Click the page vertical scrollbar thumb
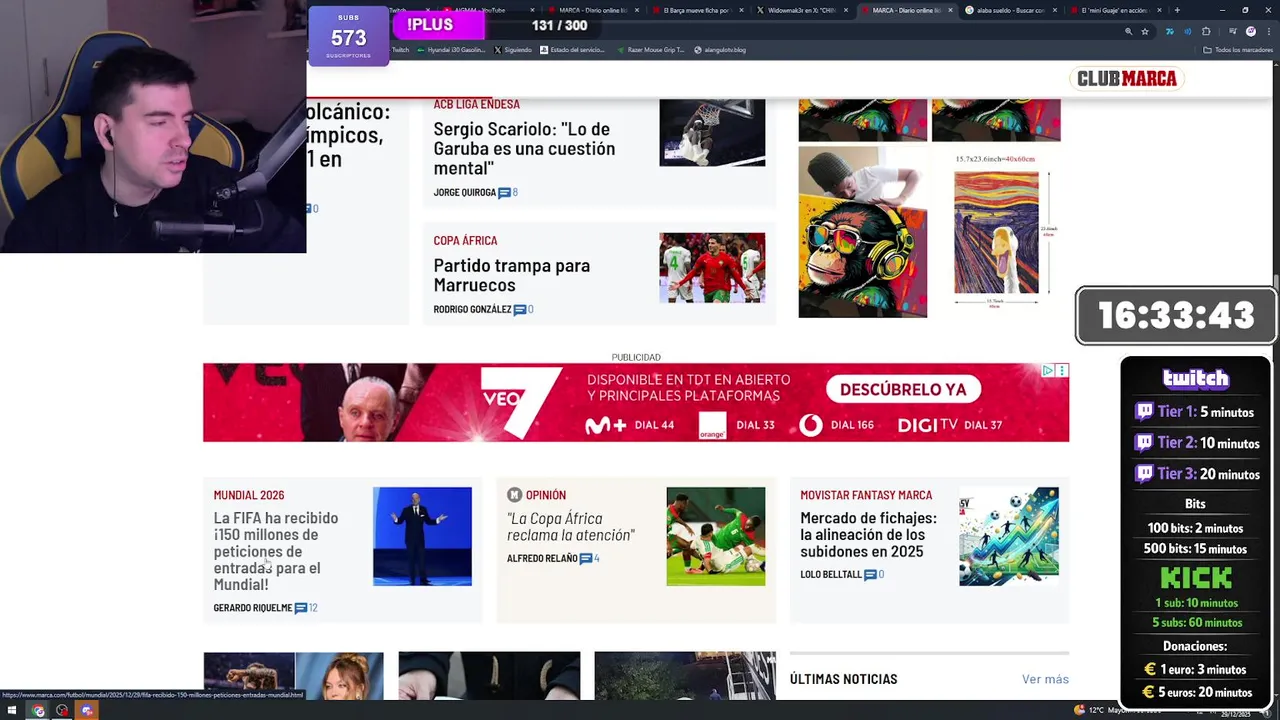Viewport: 1280px width, 720px height. point(1276,281)
